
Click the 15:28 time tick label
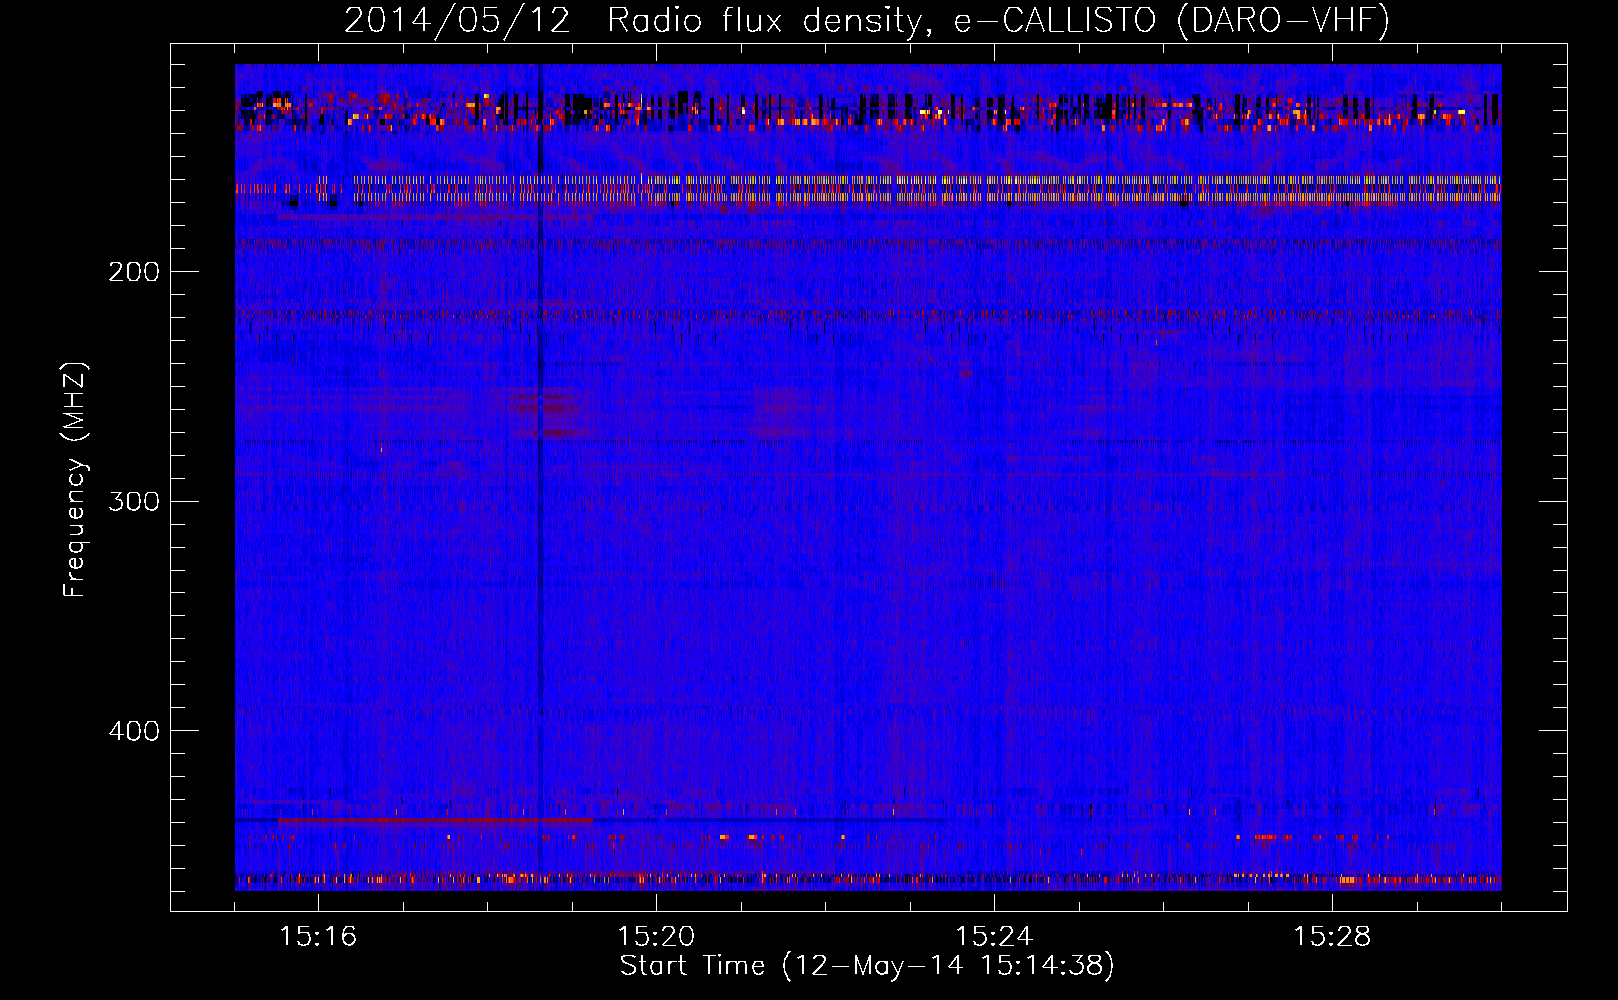[1332, 937]
